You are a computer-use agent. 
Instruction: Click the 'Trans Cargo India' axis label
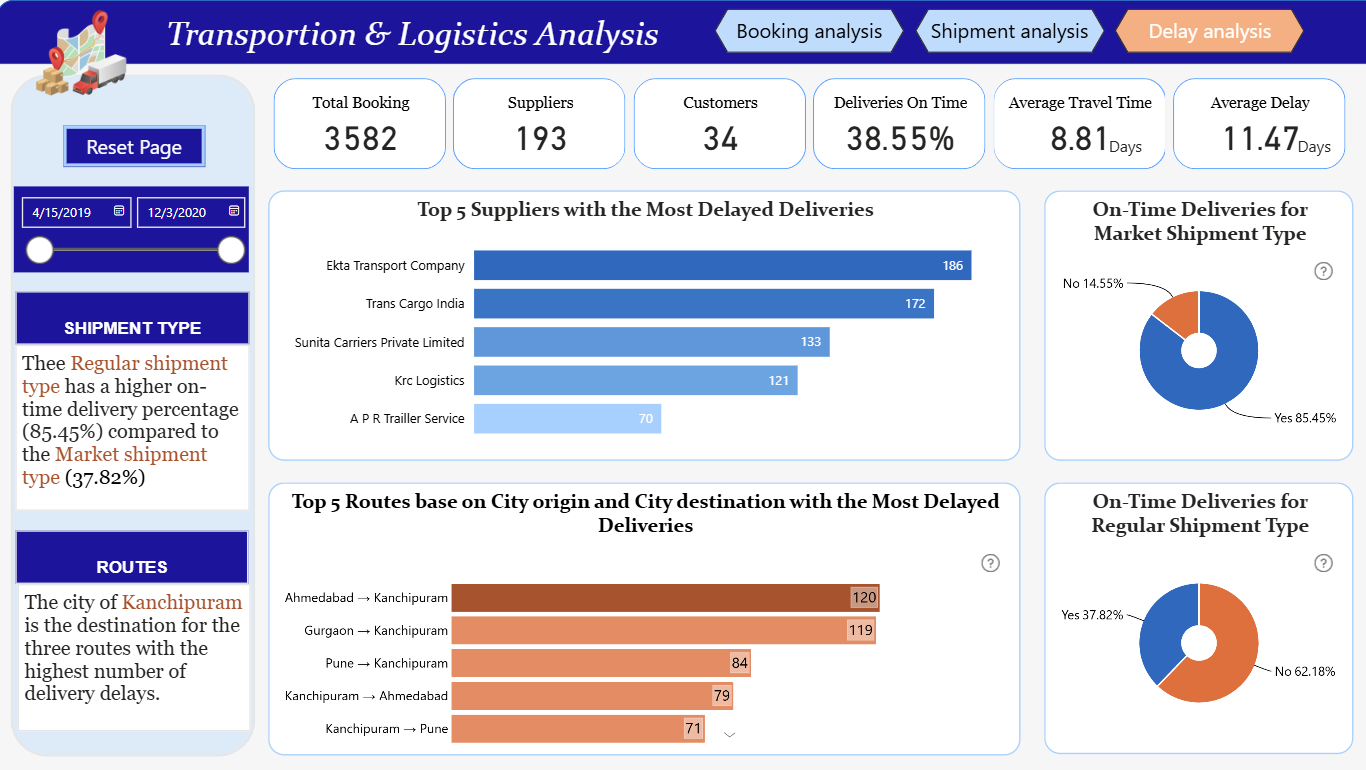pyautogui.click(x=416, y=304)
